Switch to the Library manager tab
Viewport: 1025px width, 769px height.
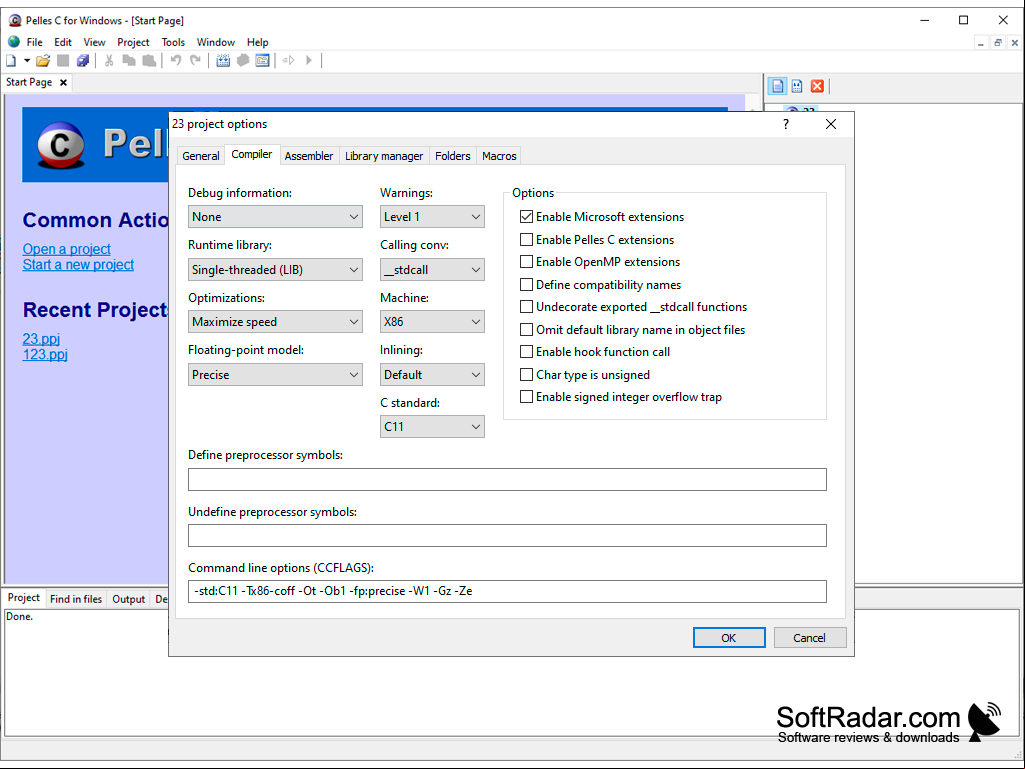[384, 156]
